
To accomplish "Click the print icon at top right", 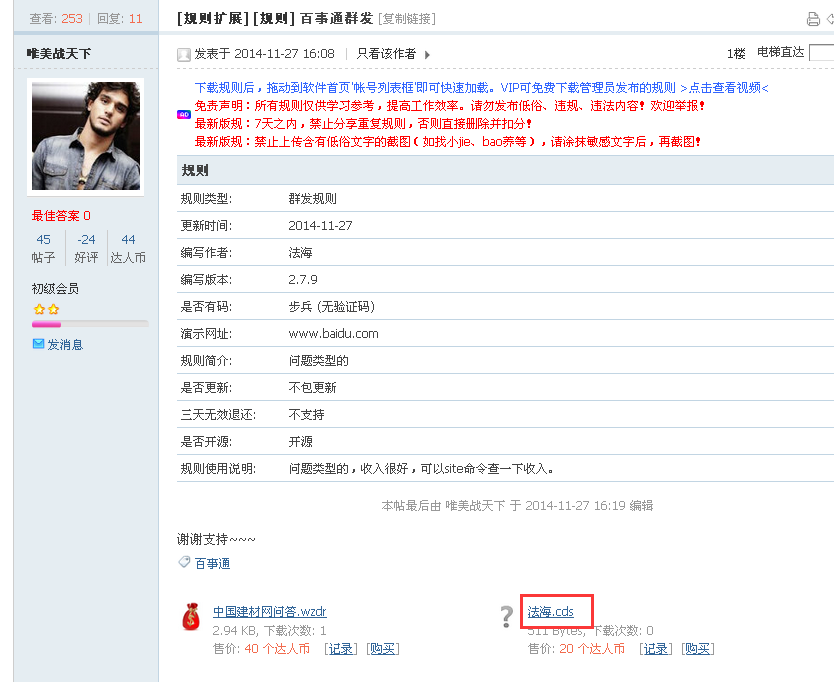I will [x=813, y=19].
